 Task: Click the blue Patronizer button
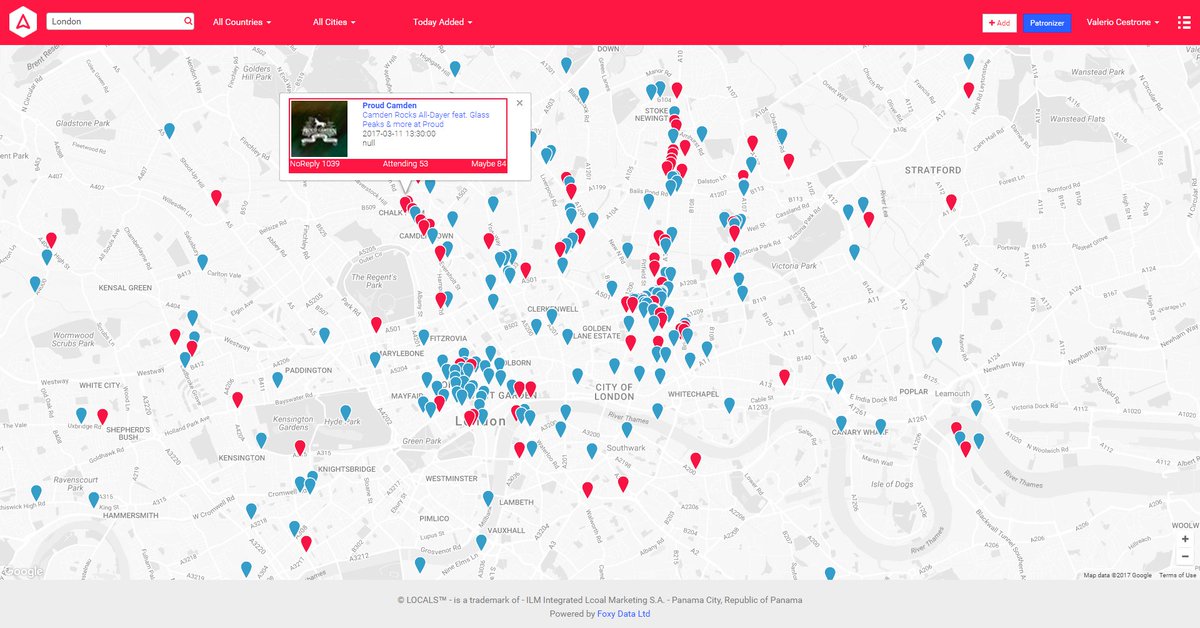[x=1047, y=22]
